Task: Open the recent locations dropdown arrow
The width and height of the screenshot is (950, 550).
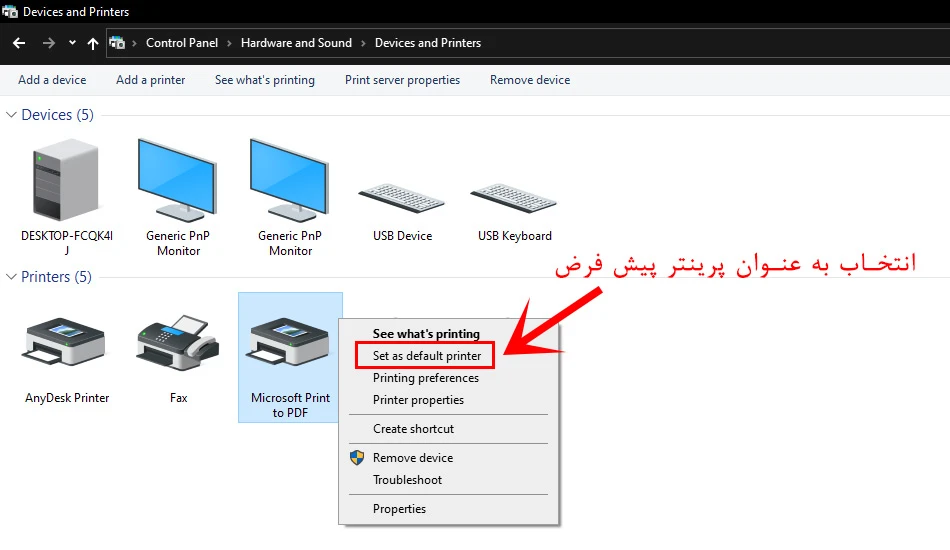Action: coord(72,42)
